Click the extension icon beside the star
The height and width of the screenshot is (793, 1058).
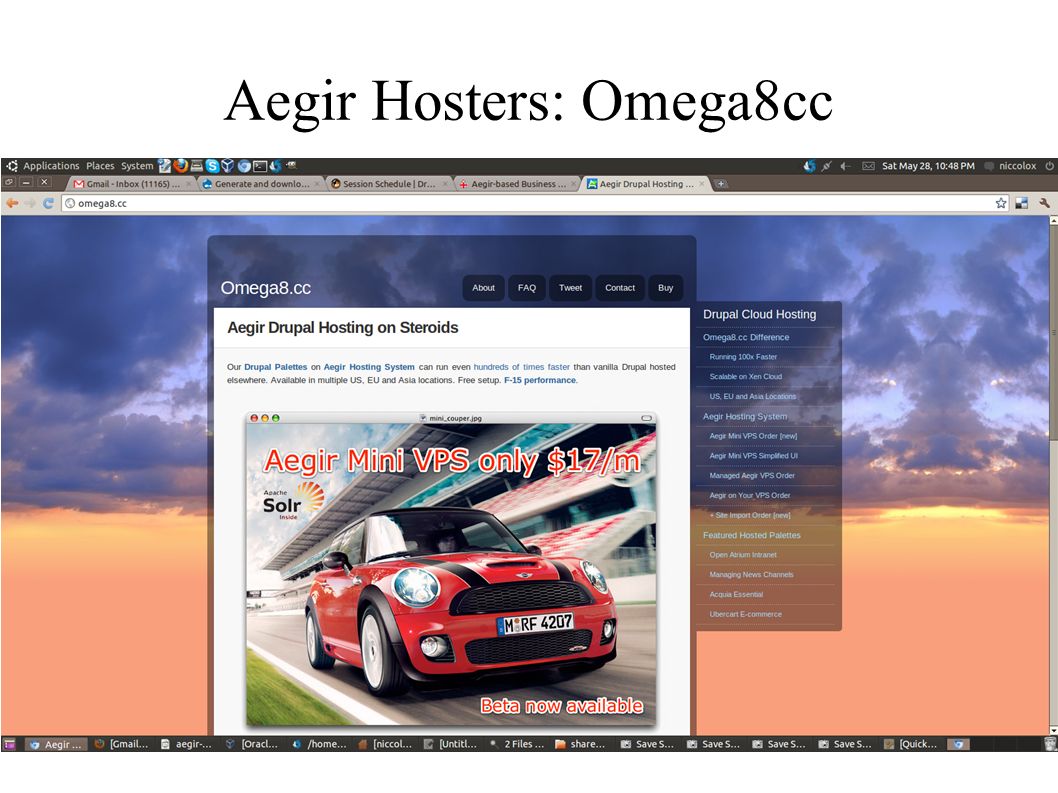pos(1022,203)
